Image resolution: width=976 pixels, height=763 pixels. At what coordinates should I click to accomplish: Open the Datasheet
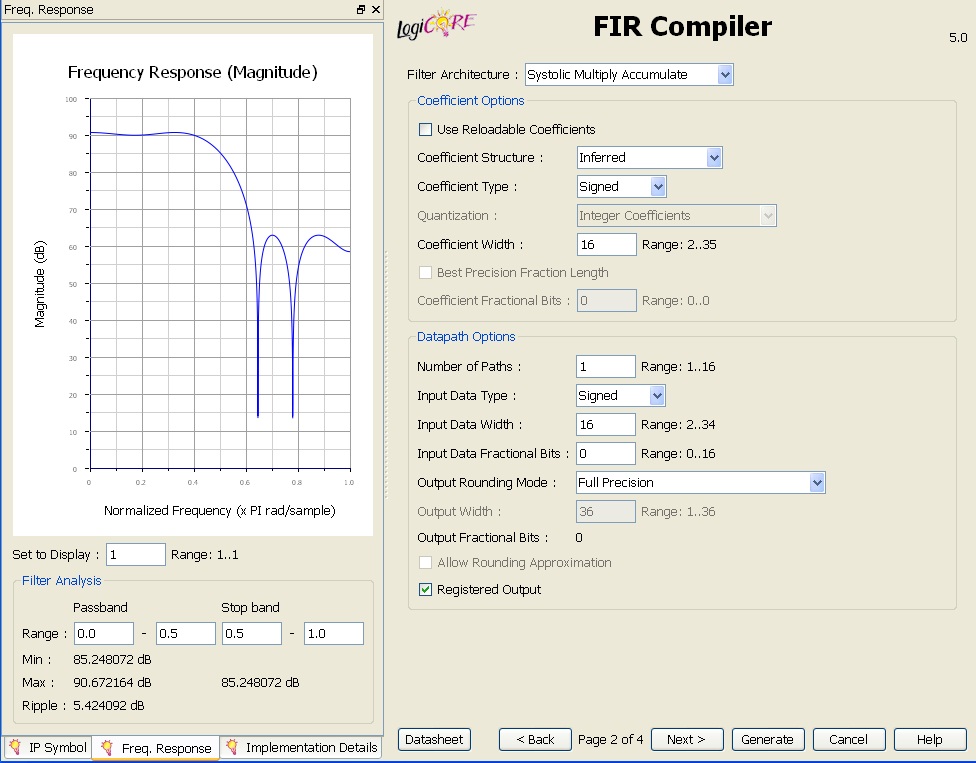[x=434, y=739]
